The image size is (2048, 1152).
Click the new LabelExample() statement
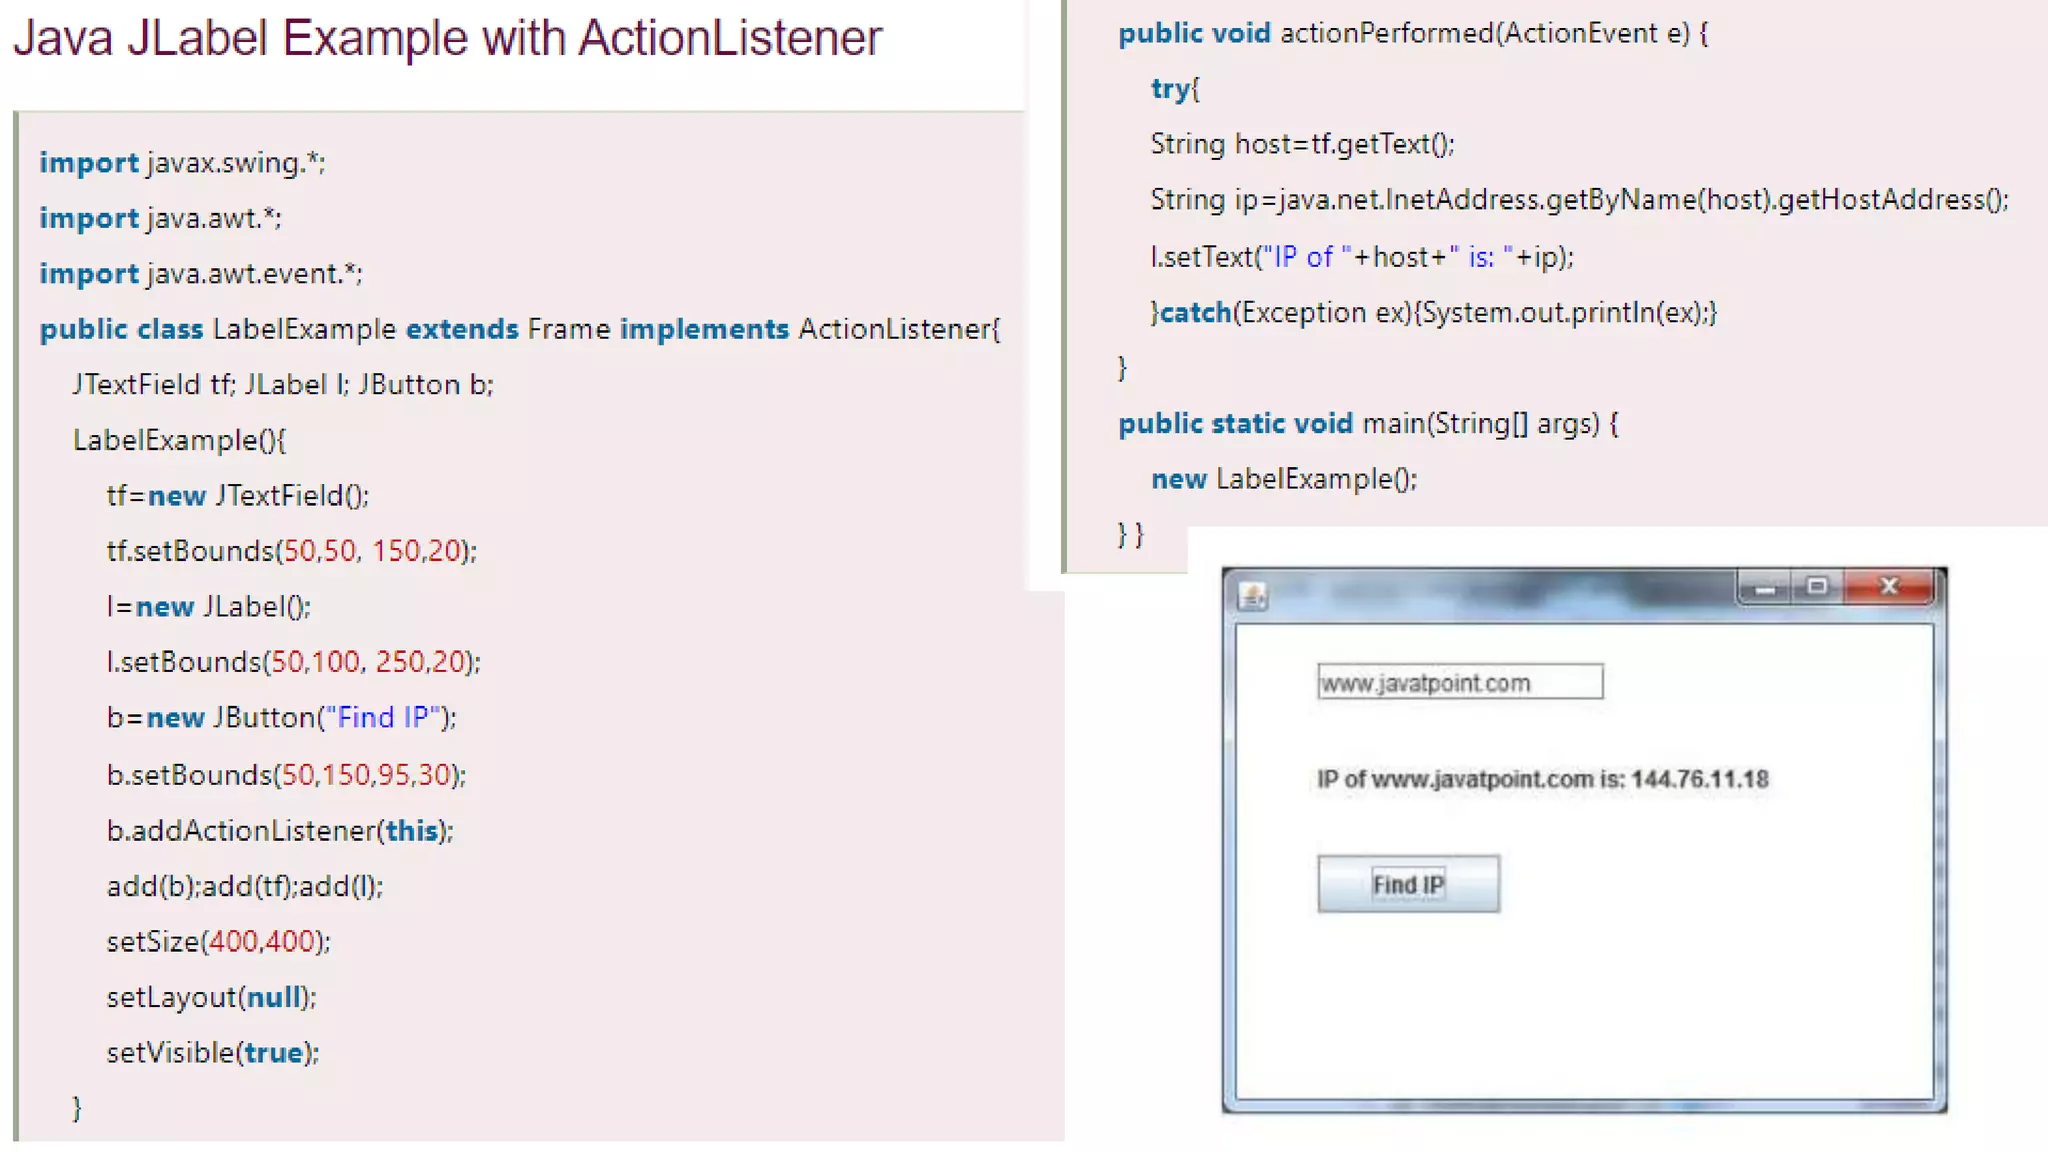(1283, 479)
